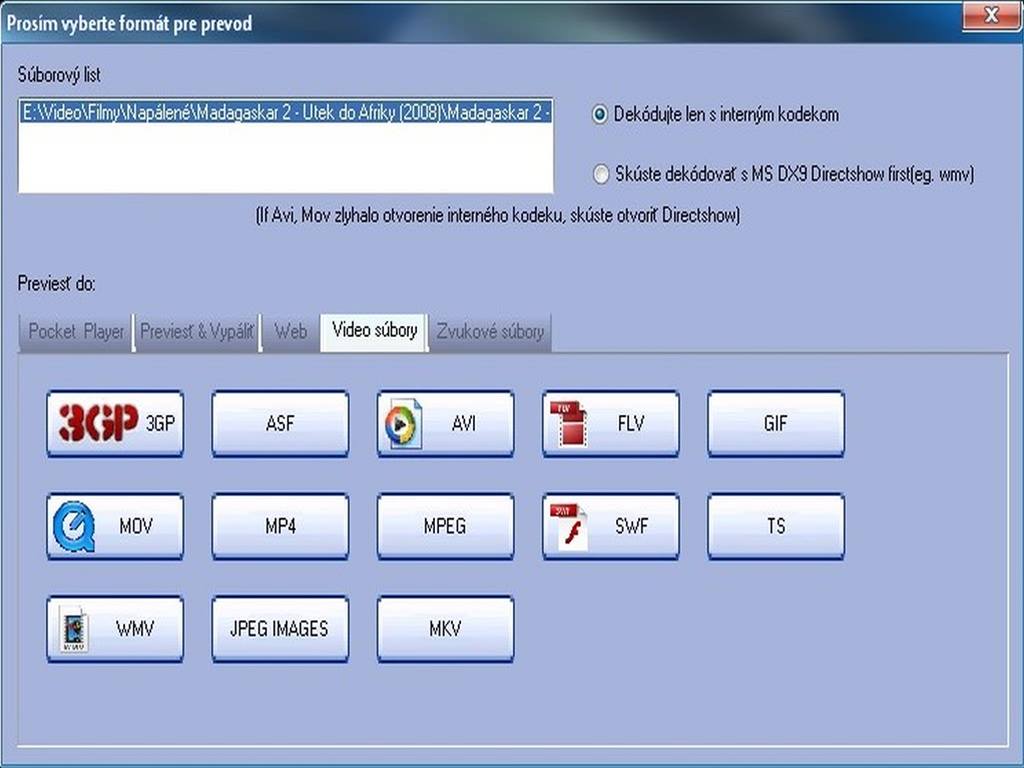
Task: Select the WMV file icon
Action: 73,629
